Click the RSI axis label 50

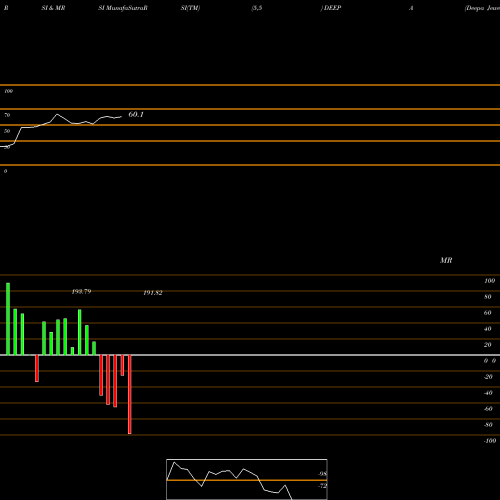pyautogui.click(x=7, y=131)
